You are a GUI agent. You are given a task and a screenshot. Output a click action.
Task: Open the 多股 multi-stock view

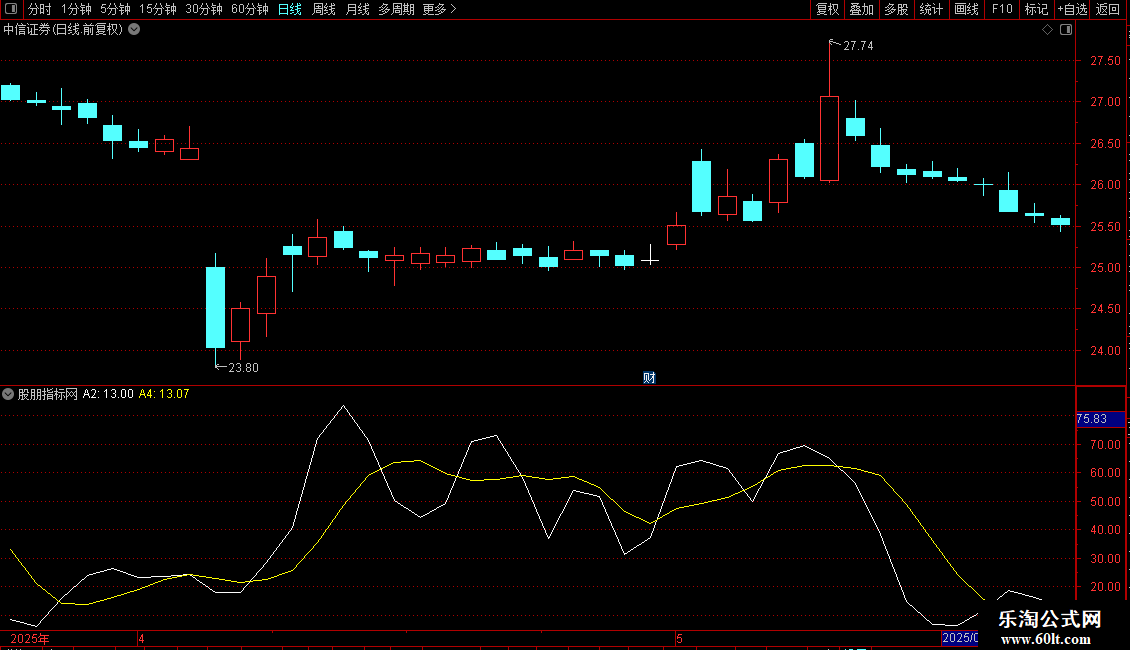(896, 9)
